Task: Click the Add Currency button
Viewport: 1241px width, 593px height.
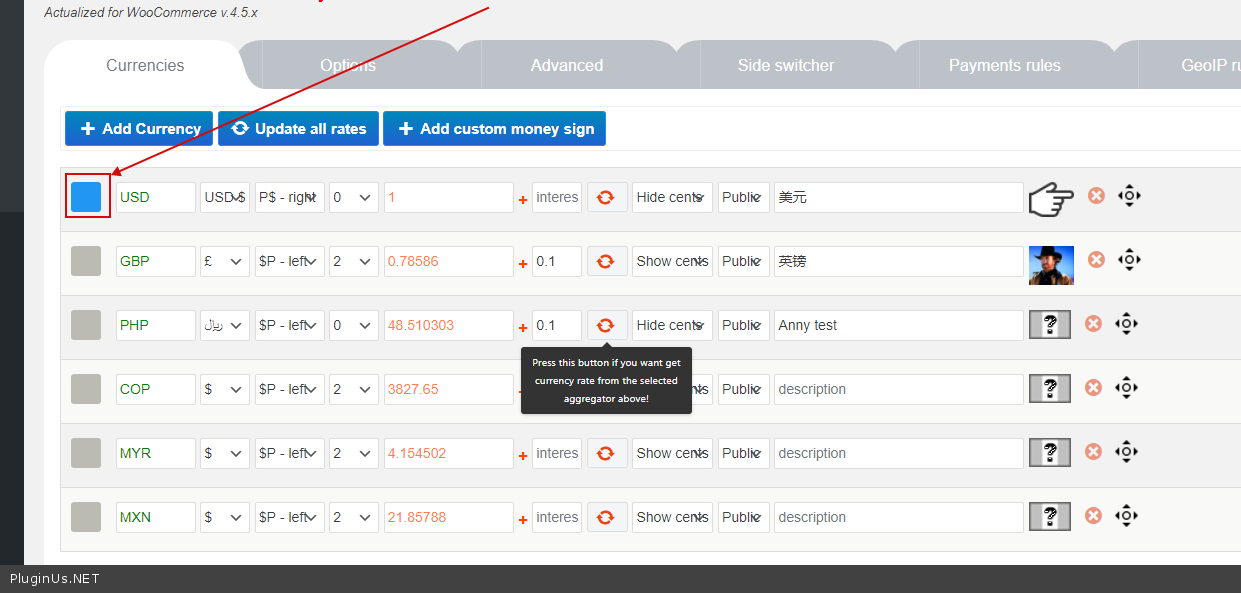Action: [139, 129]
